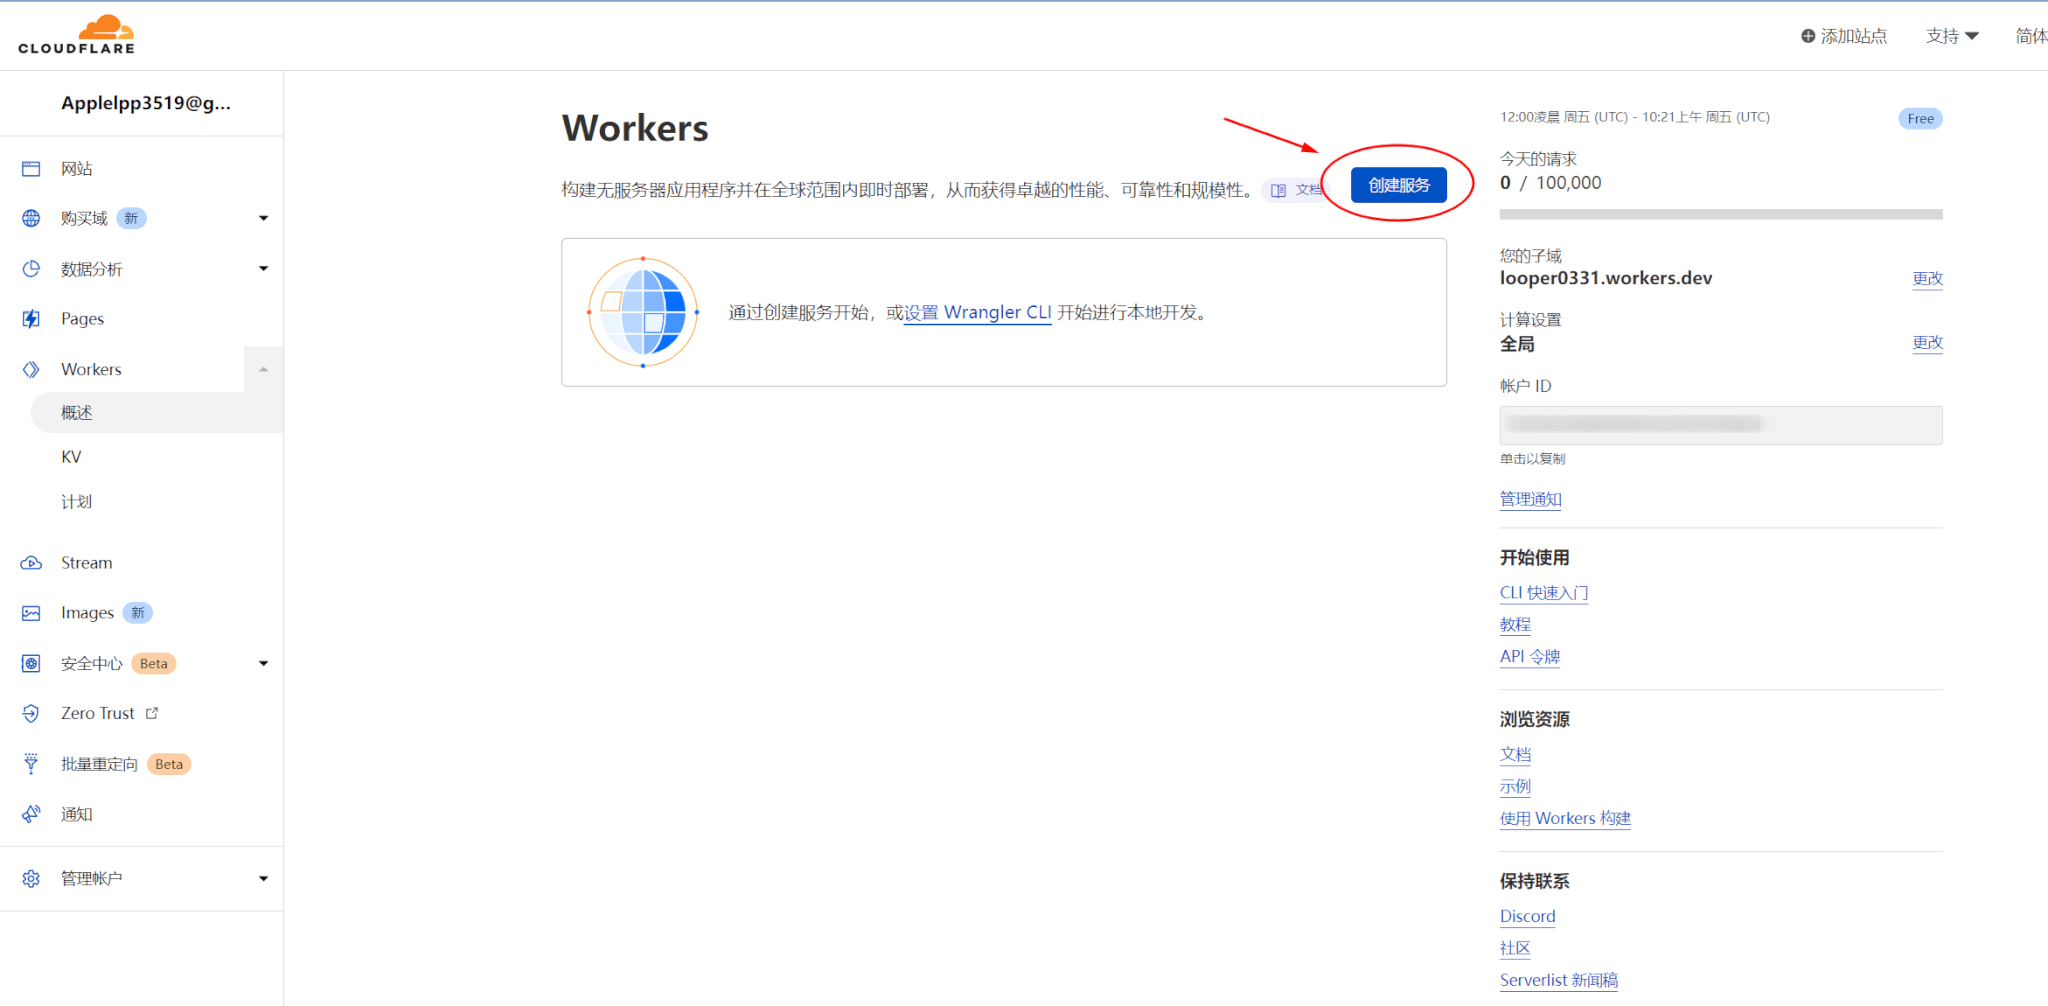Open the API 令牌 link
Viewport: 2048px width, 1006px height.
[x=1530, y=656]
